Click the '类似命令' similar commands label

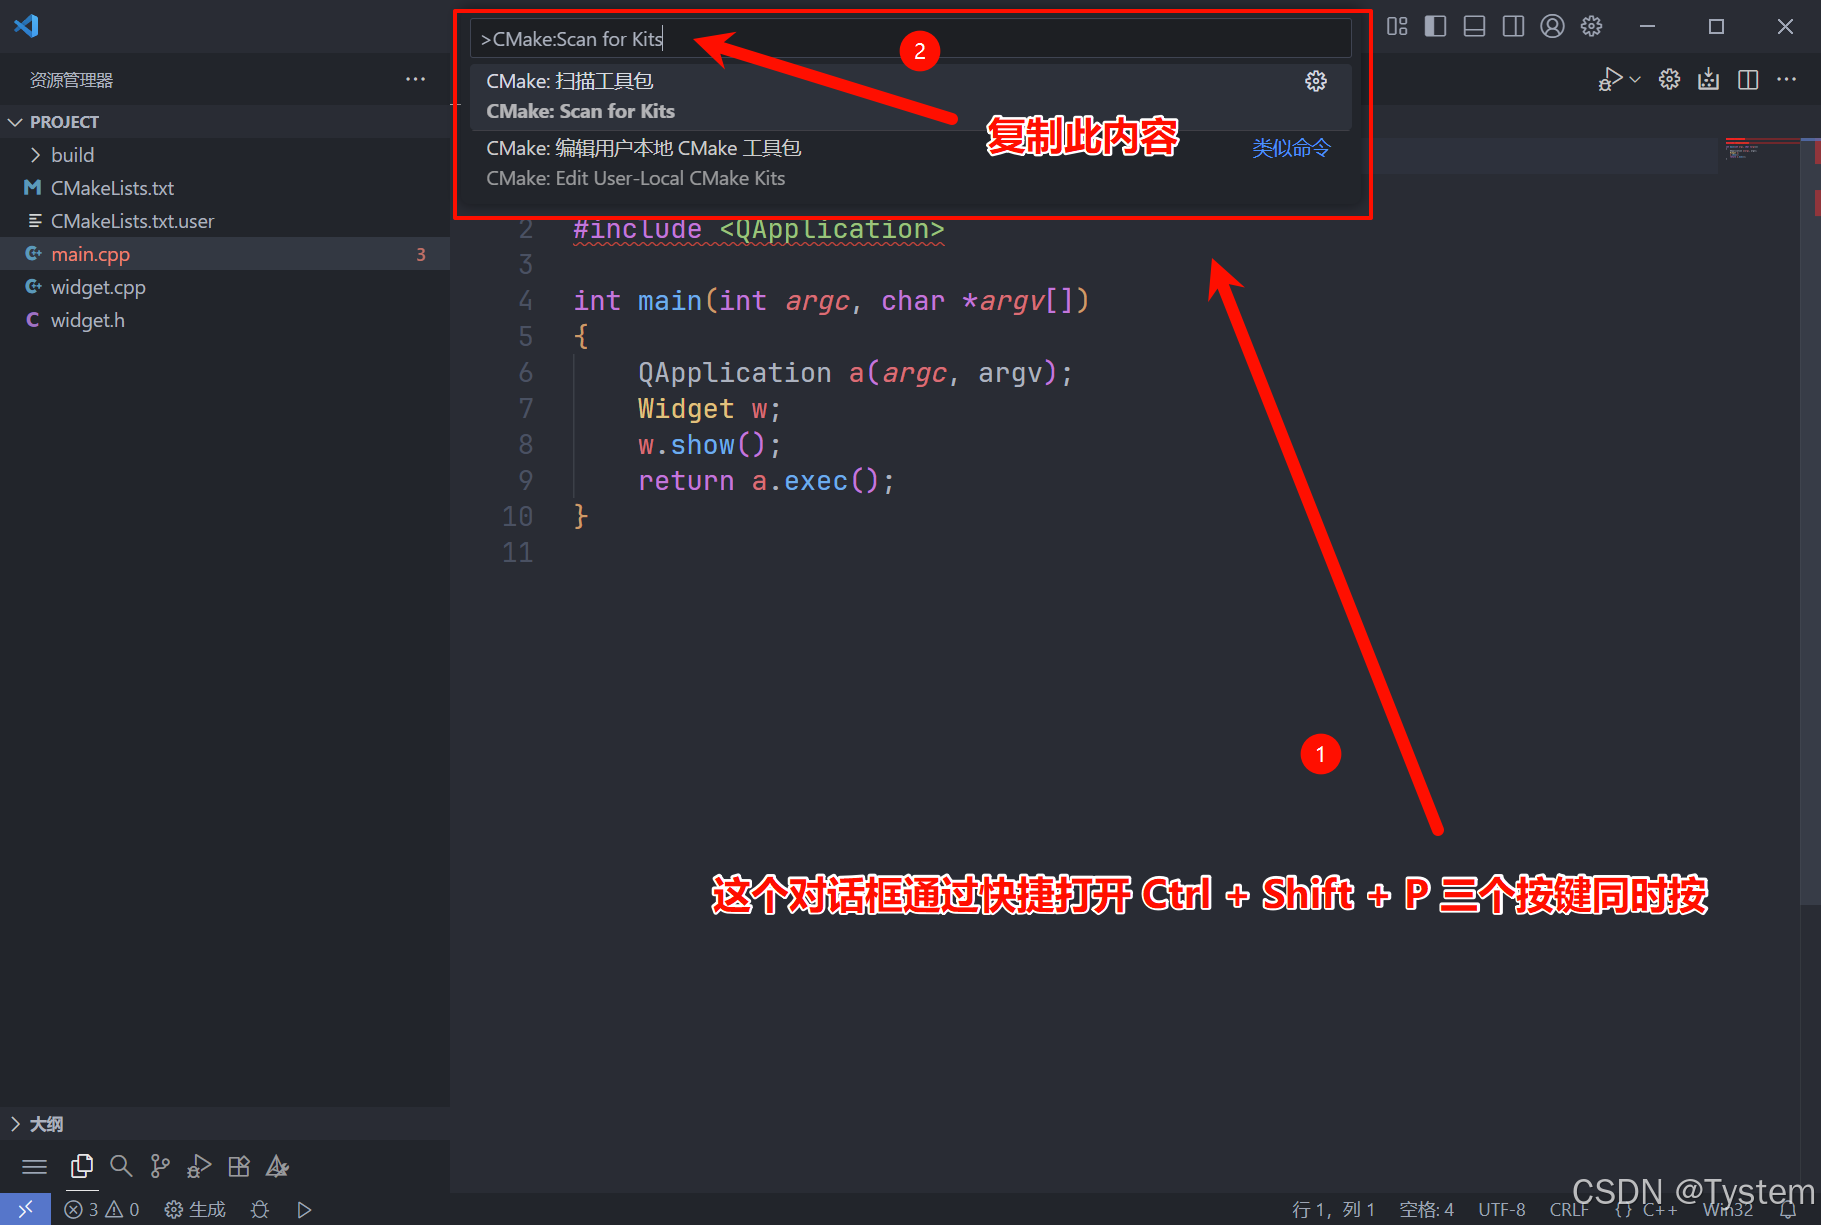click(1291, 148)
